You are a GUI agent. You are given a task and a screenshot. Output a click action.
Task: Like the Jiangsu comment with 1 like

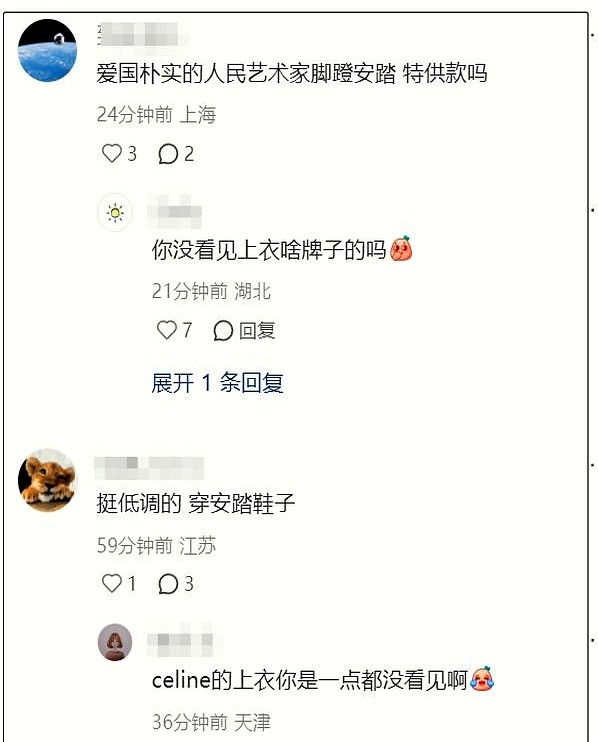pyautogui.click(x=112, y=583)
